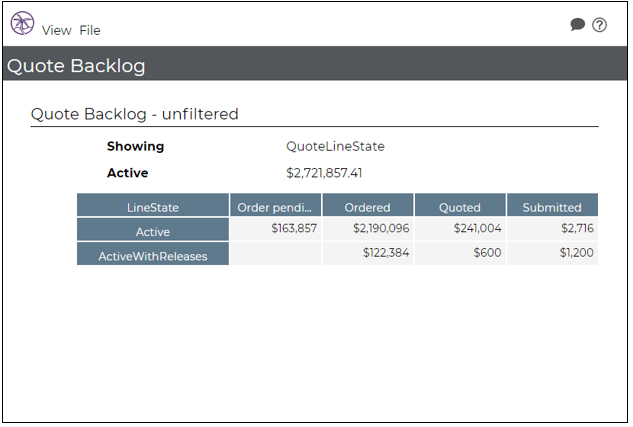
Task: Click the $163,857 cell
Action: click(275, 229)
